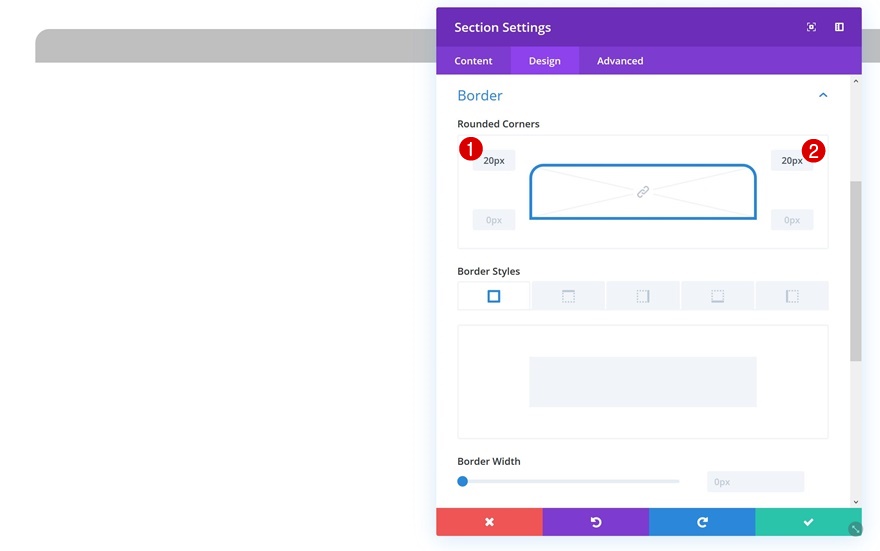
Task: Switch to the Content tab
Action: (473, 61)
